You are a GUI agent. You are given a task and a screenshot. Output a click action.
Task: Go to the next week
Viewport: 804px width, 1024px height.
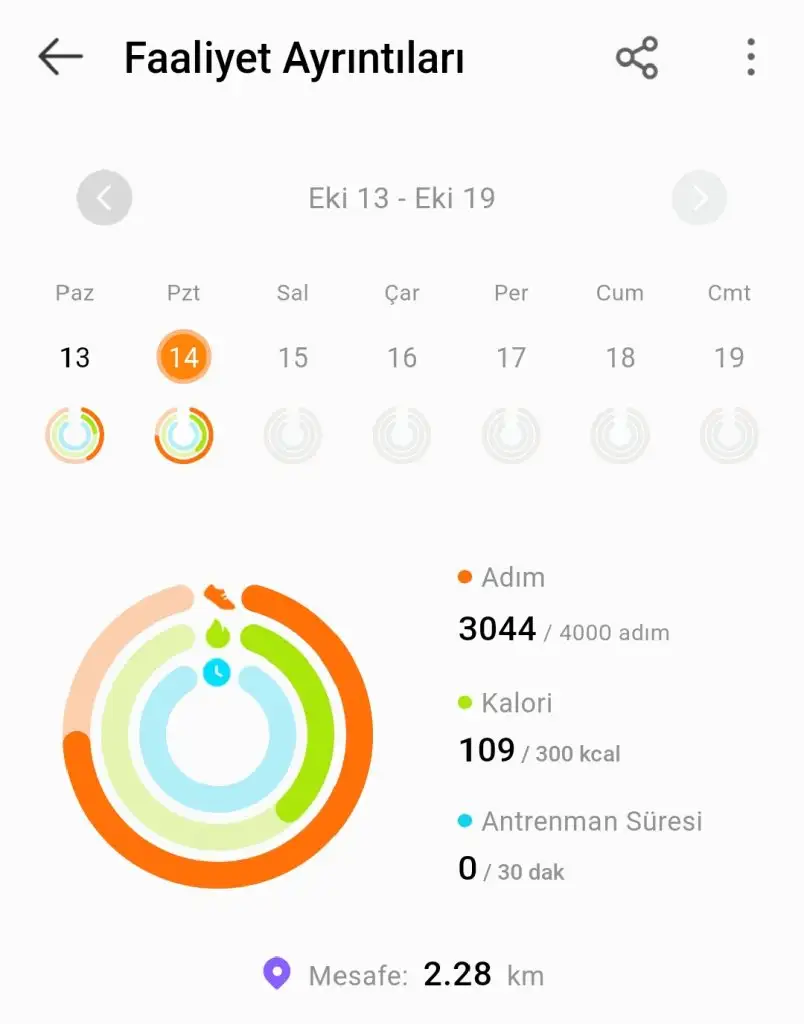(699, 198)
